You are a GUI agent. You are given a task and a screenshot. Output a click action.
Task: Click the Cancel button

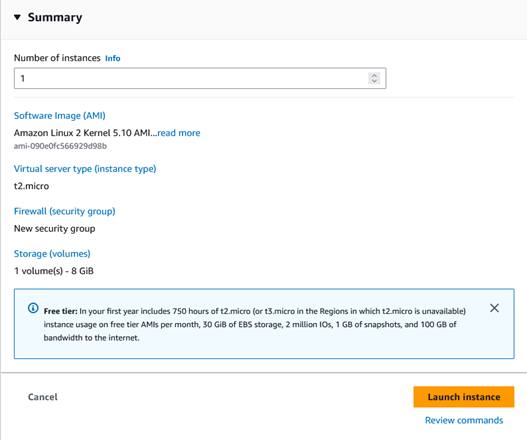coord(43,397)
